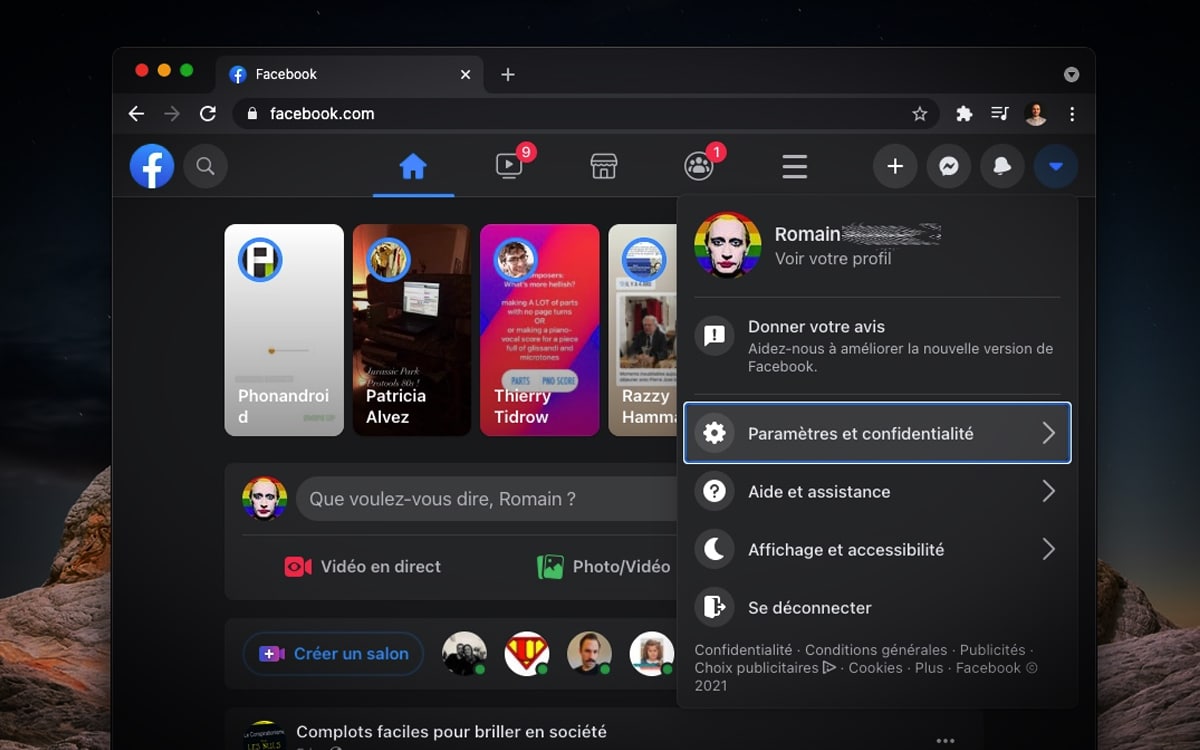Open Romain's profile from menu
The width and height of the screenshot is (1200, 750).
[878, 245]
